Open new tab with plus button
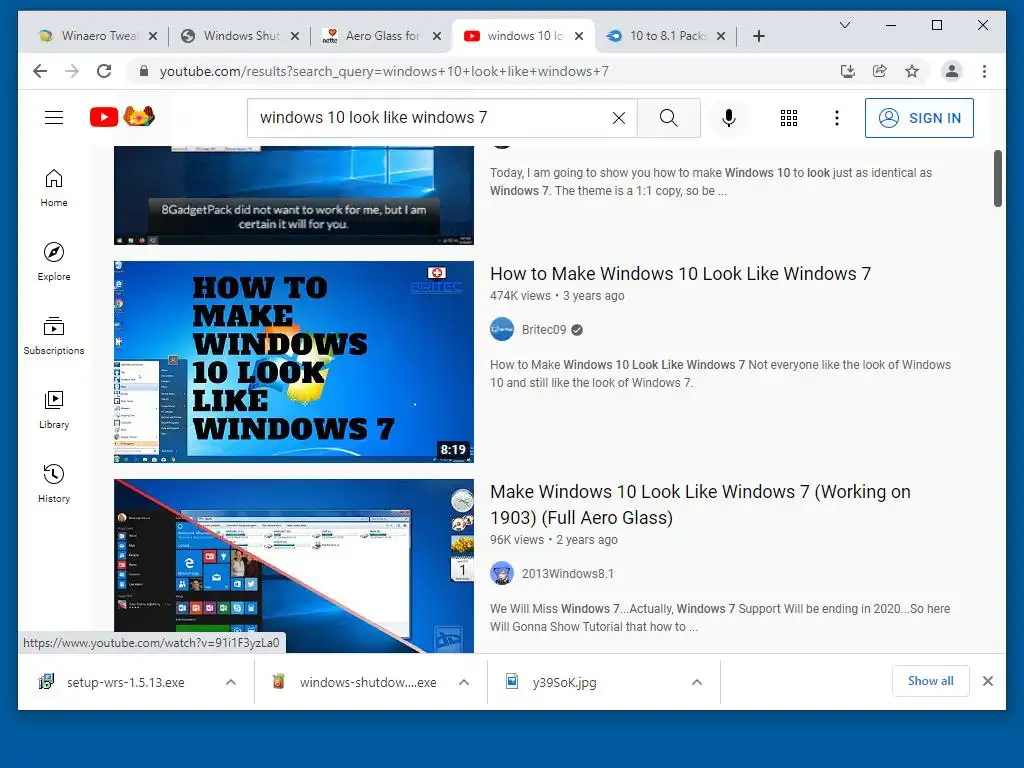 coord(758,36)
